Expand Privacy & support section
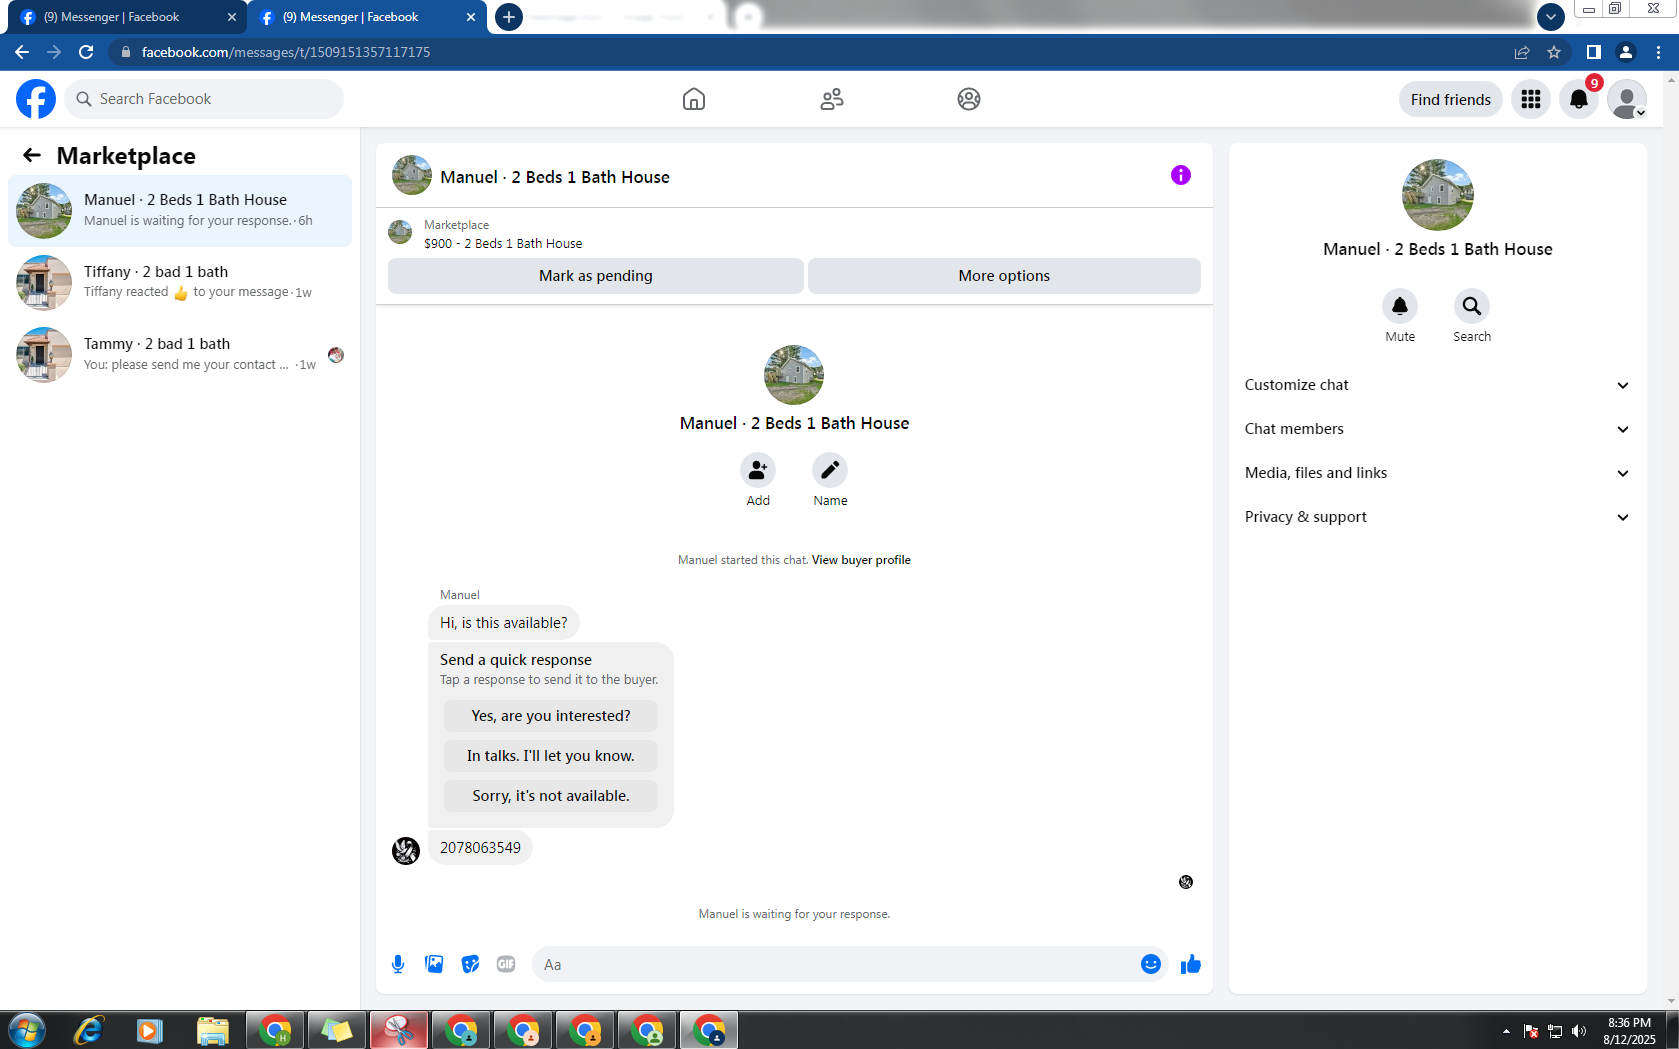 (x=1437, y=517)
